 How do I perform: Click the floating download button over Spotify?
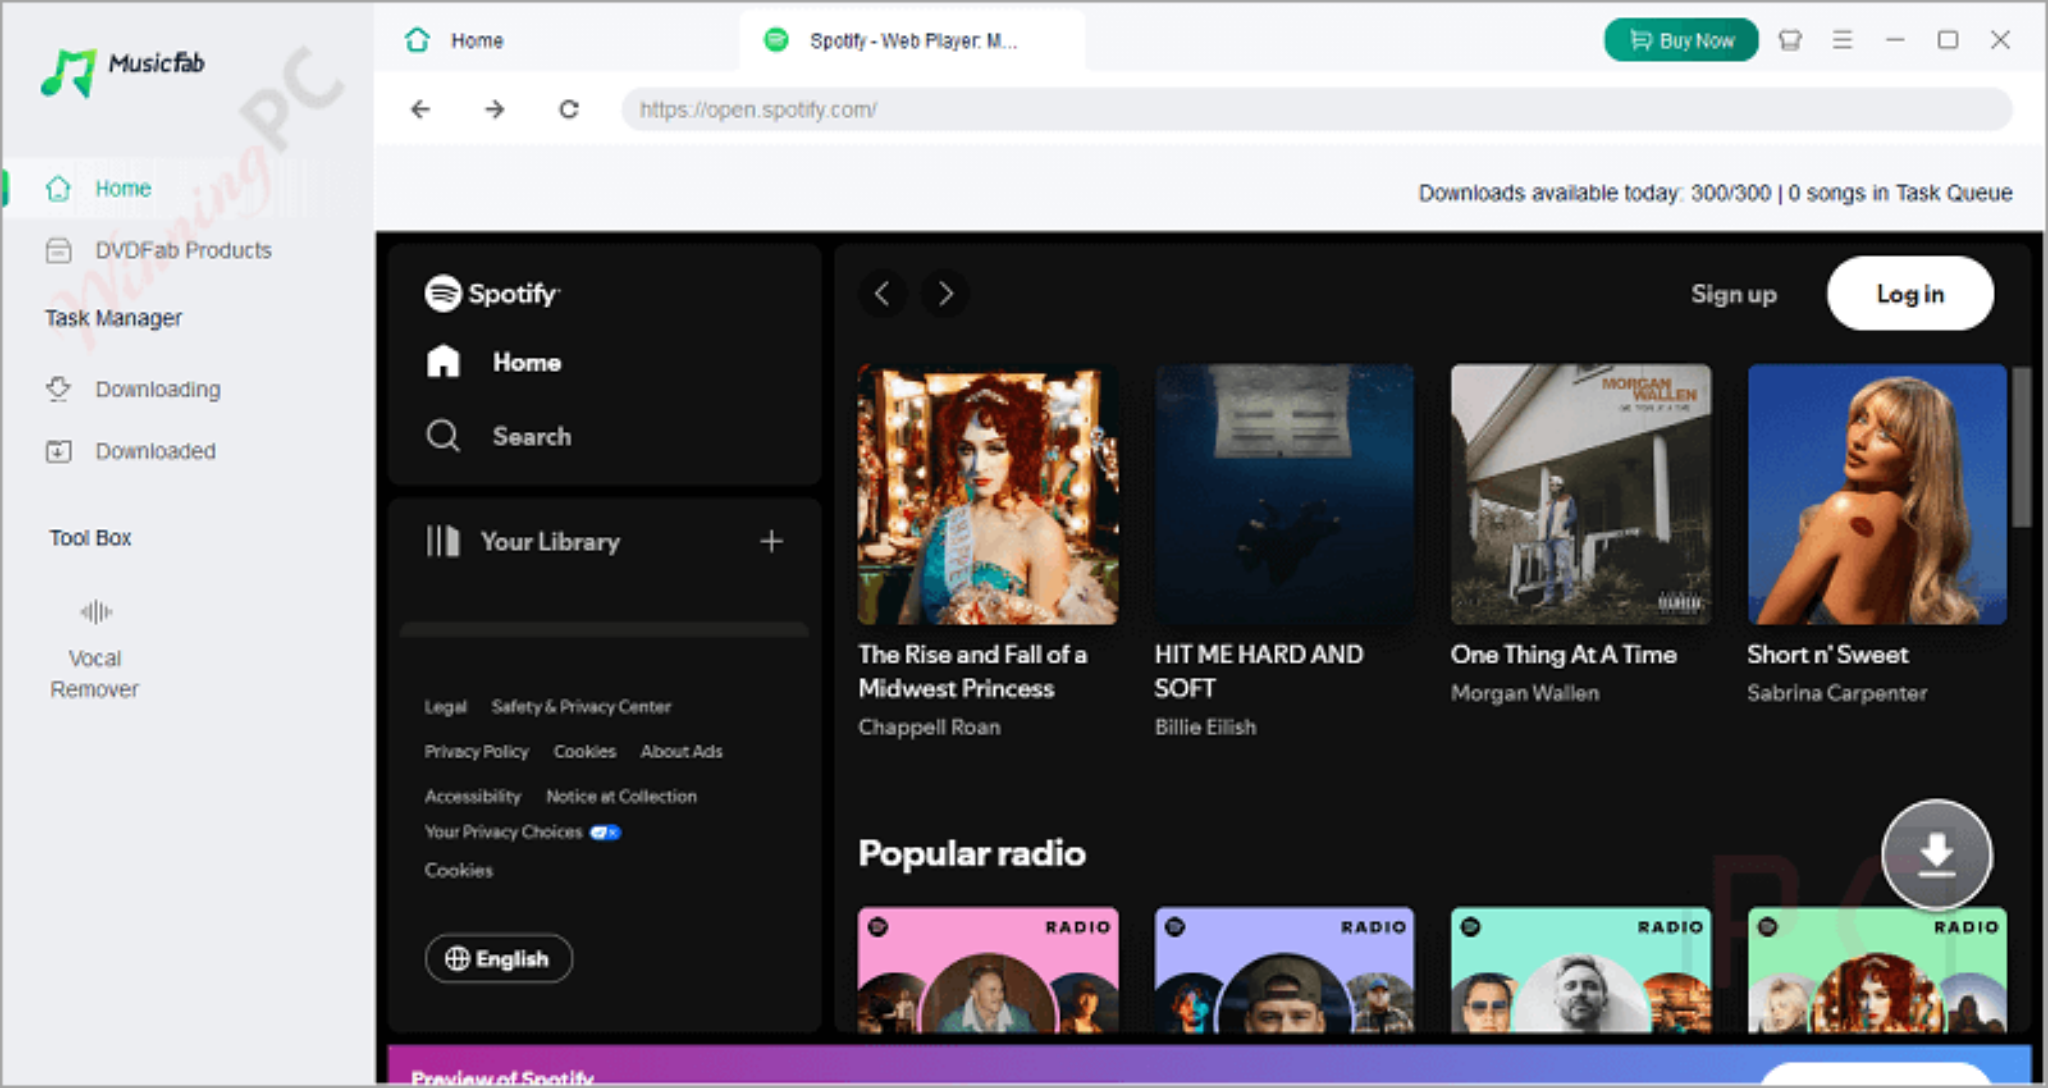pyautogui.click(x=1935, y=855)
